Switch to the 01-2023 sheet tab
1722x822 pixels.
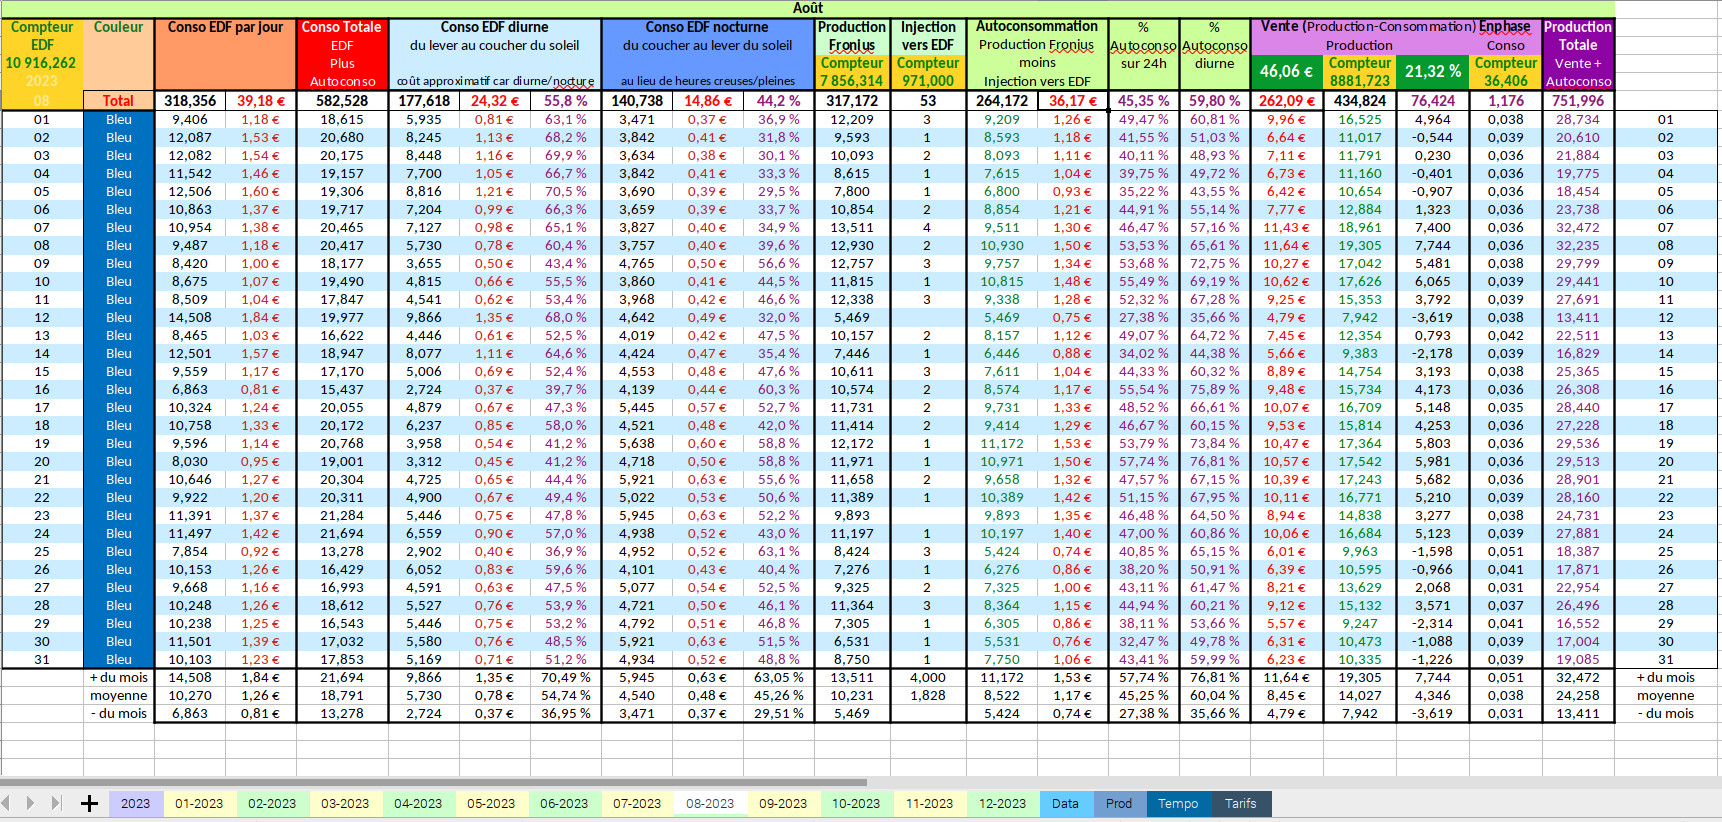(x=199, y=803)
